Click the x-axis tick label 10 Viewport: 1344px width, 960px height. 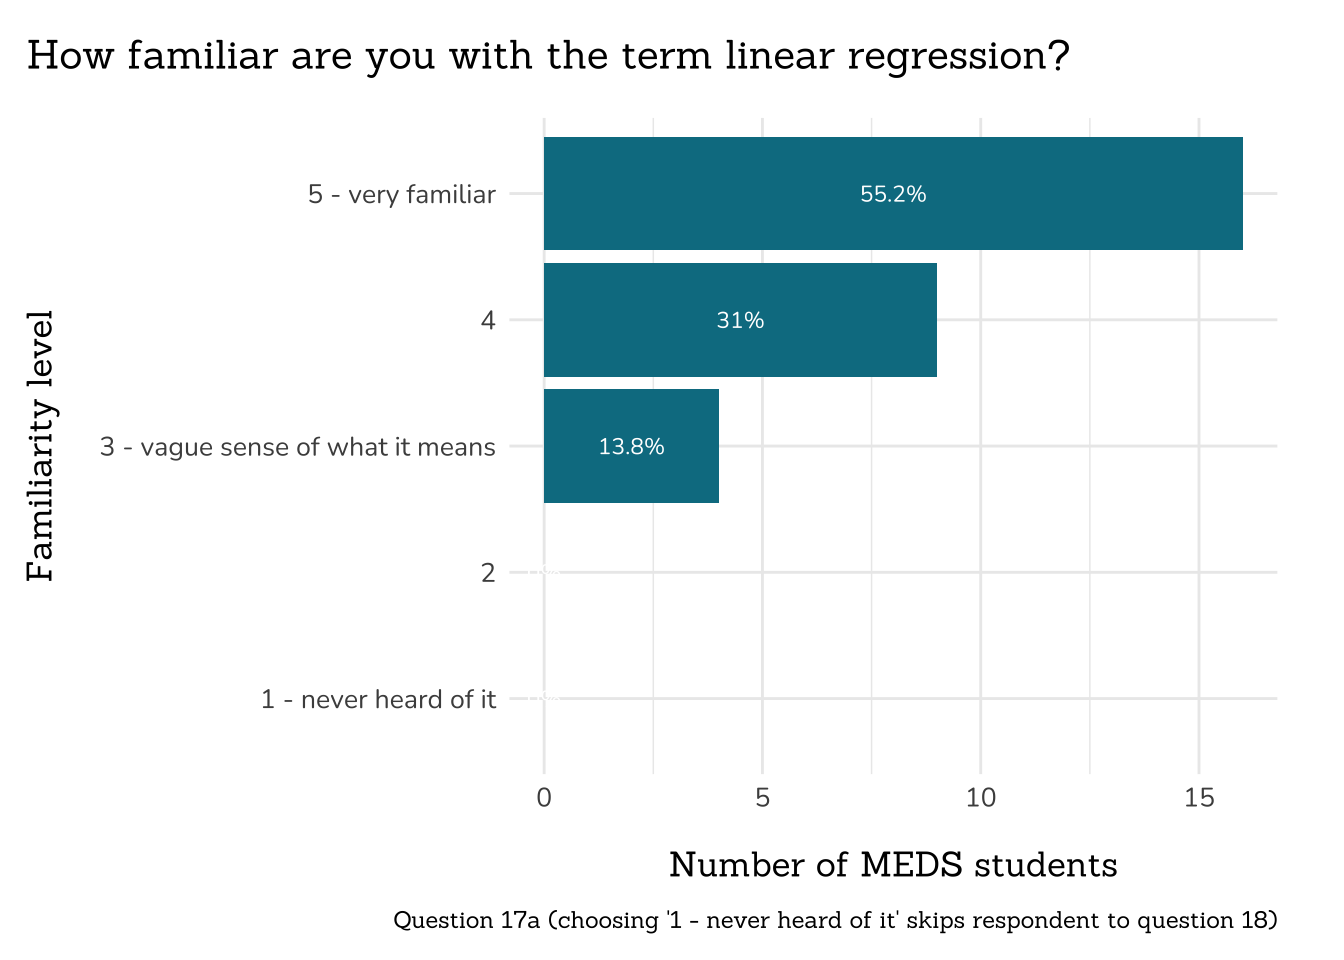click(981, 798)
